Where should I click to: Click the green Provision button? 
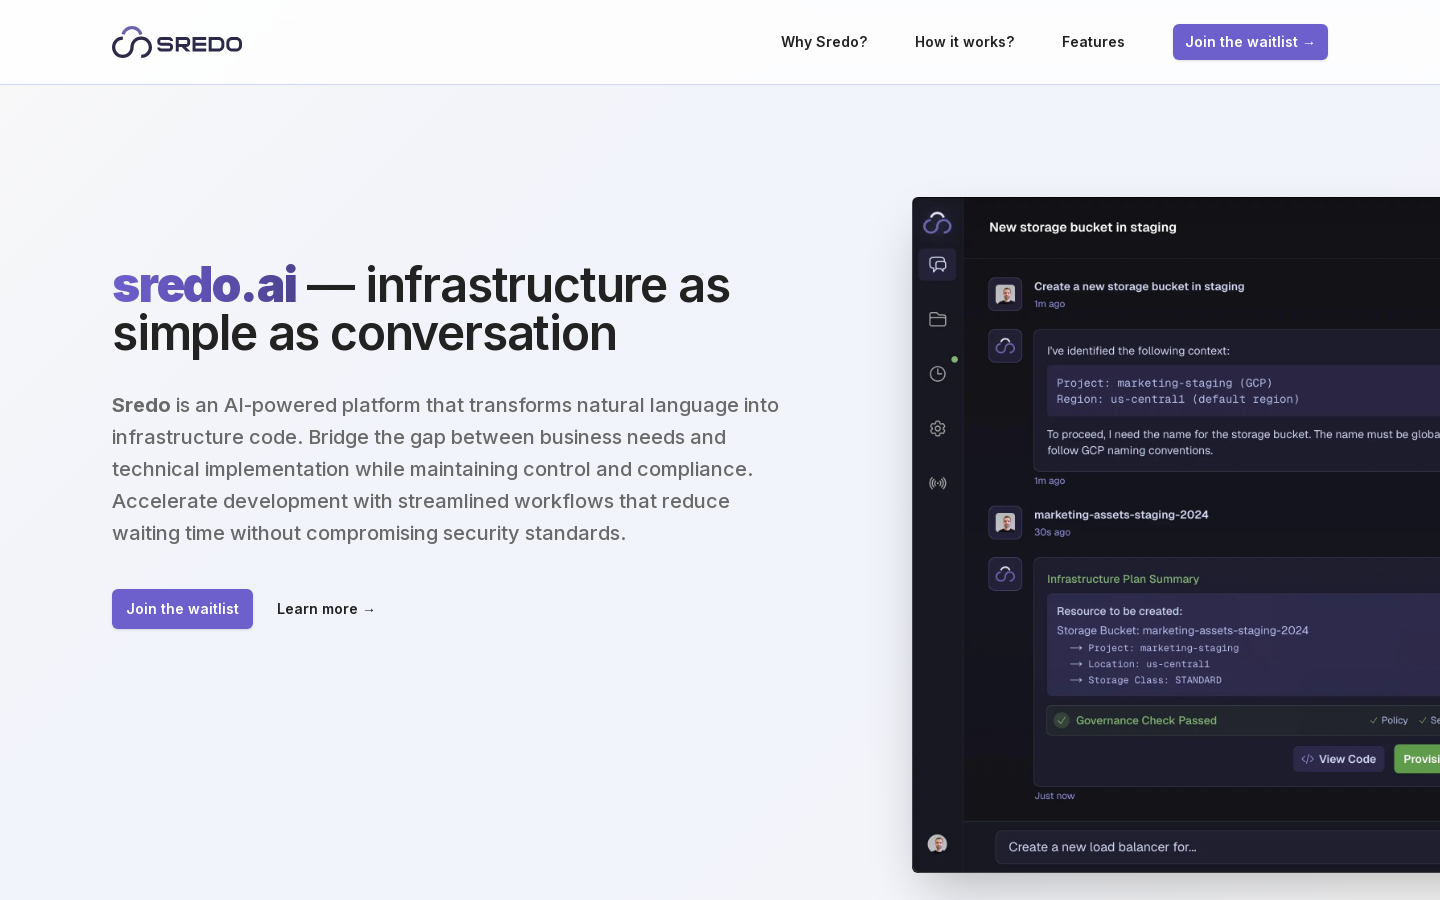pyautogui.click(x=1418, y=759)
